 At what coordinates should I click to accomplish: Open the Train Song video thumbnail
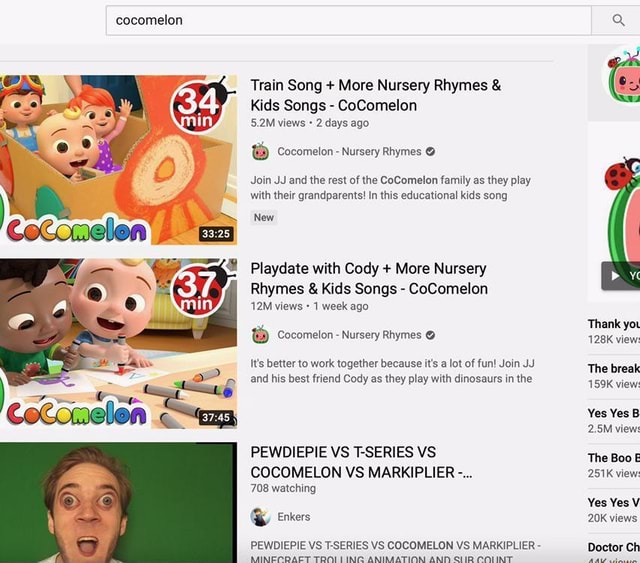tap(118, 160)
